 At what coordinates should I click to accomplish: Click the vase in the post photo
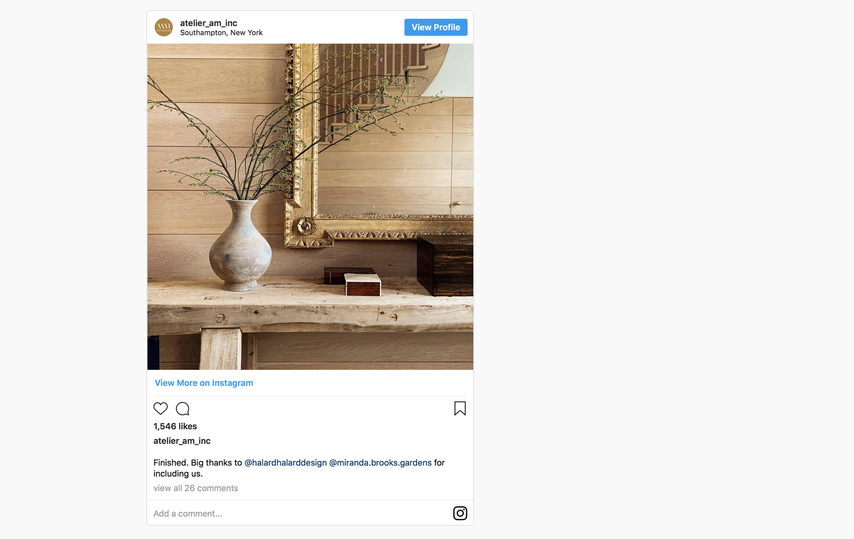coord(240,245)
